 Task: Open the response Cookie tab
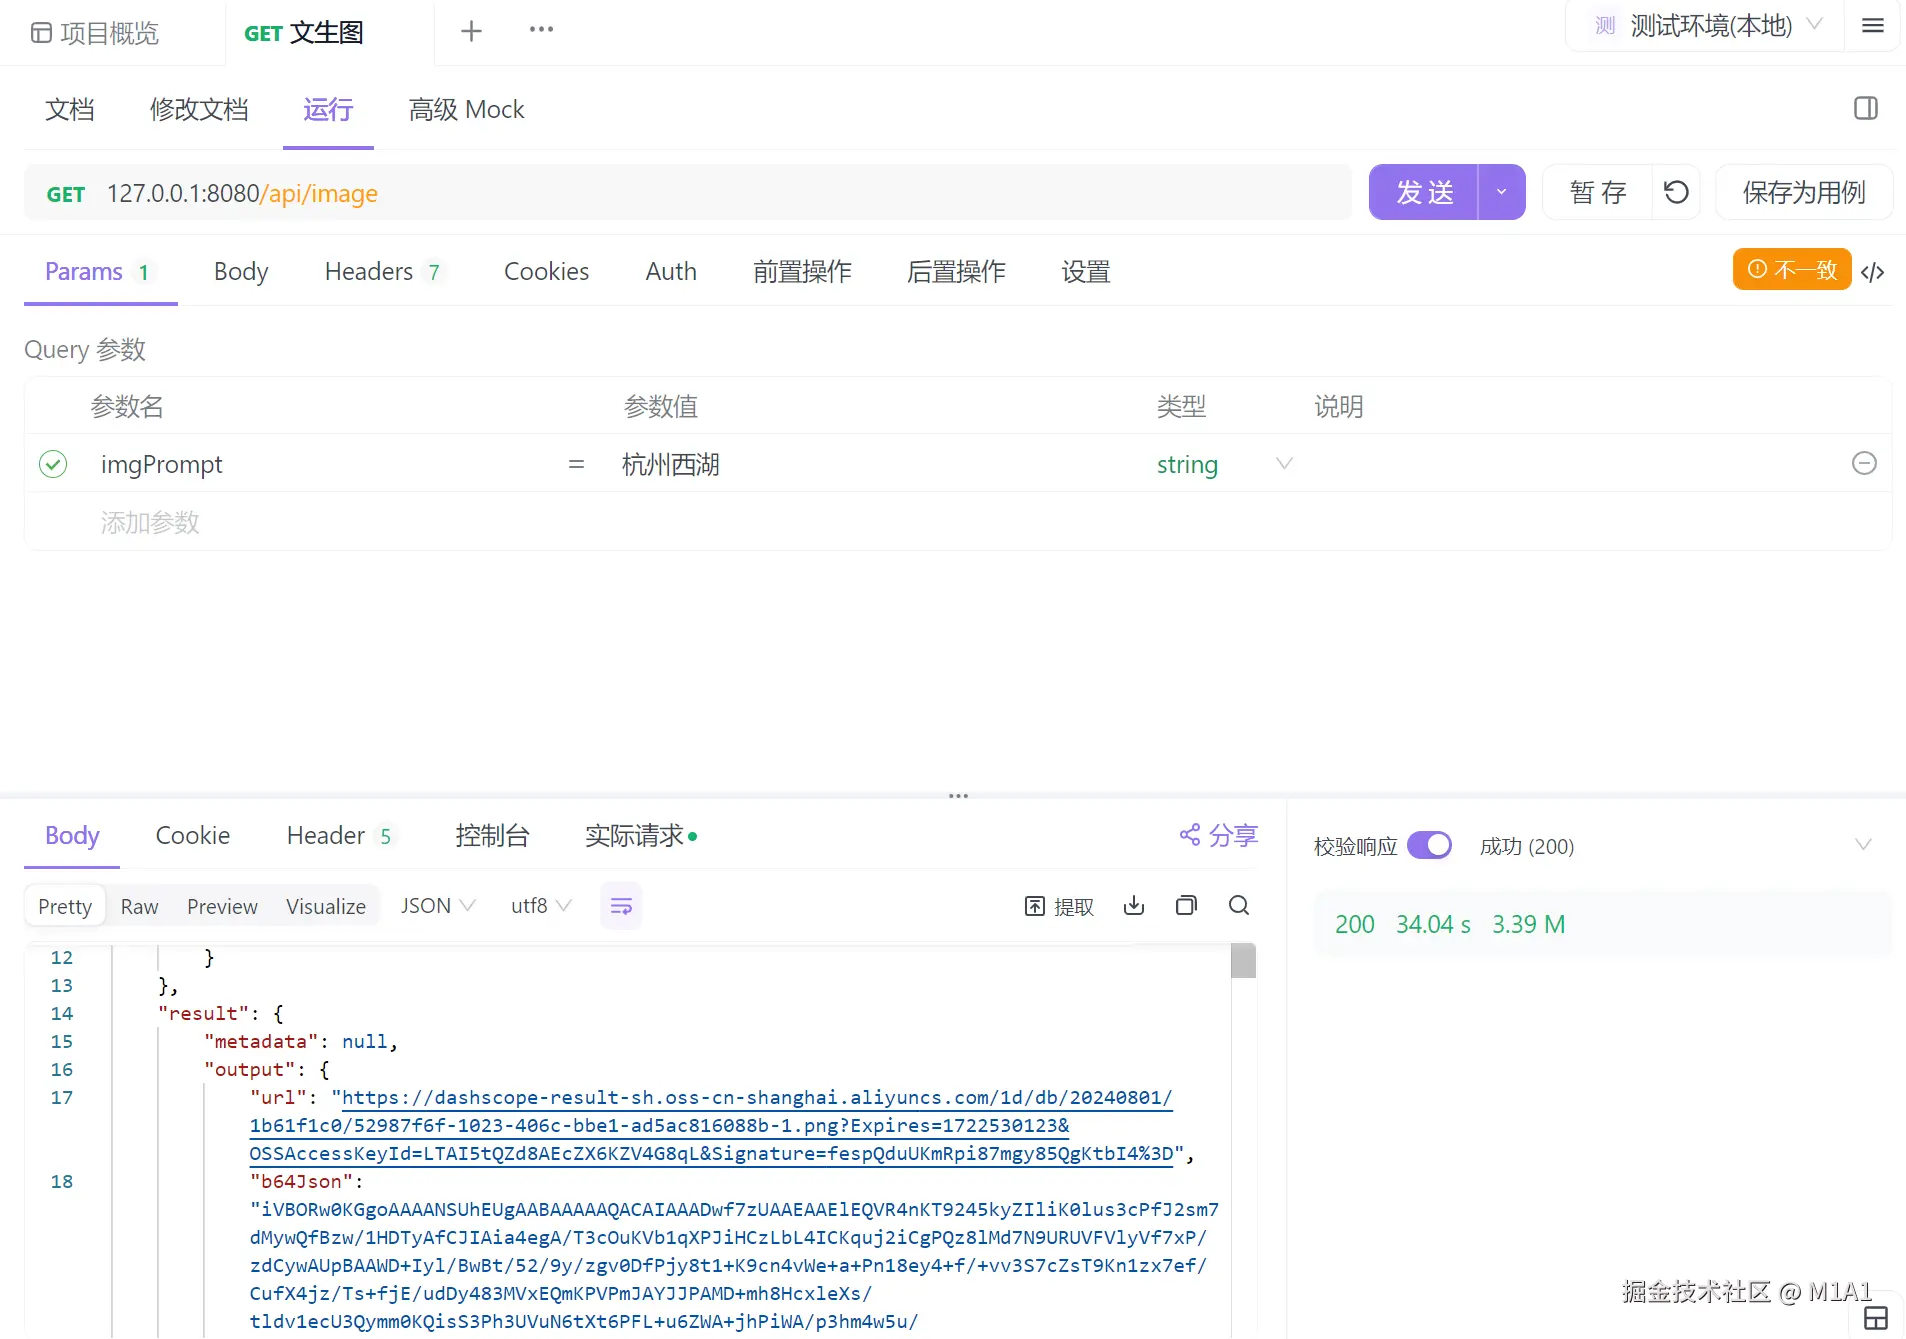(193, 835)
